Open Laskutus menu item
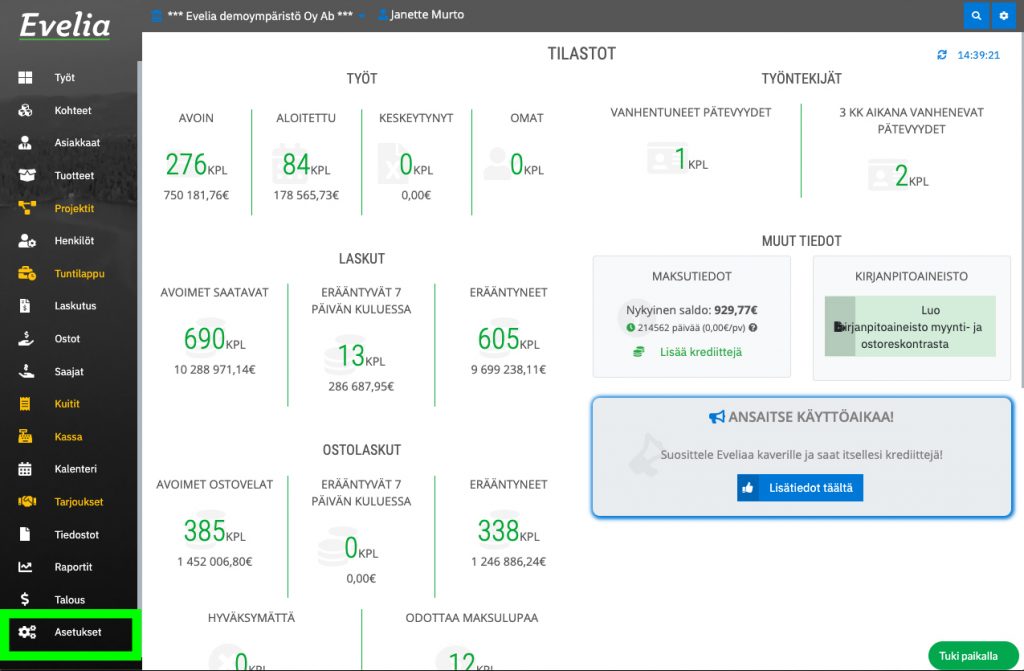 pos(75,306)
